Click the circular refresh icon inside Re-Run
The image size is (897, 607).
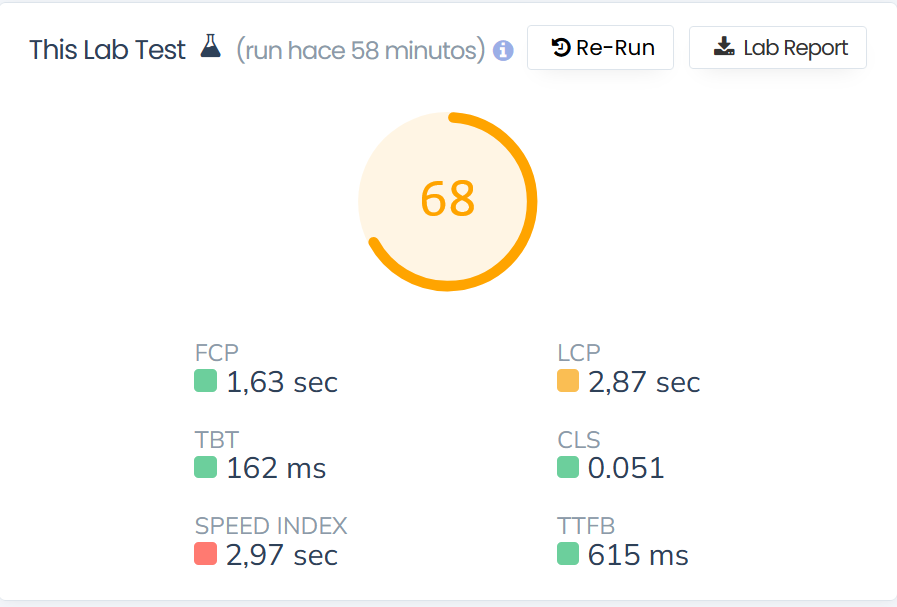(x=560, y=46)
